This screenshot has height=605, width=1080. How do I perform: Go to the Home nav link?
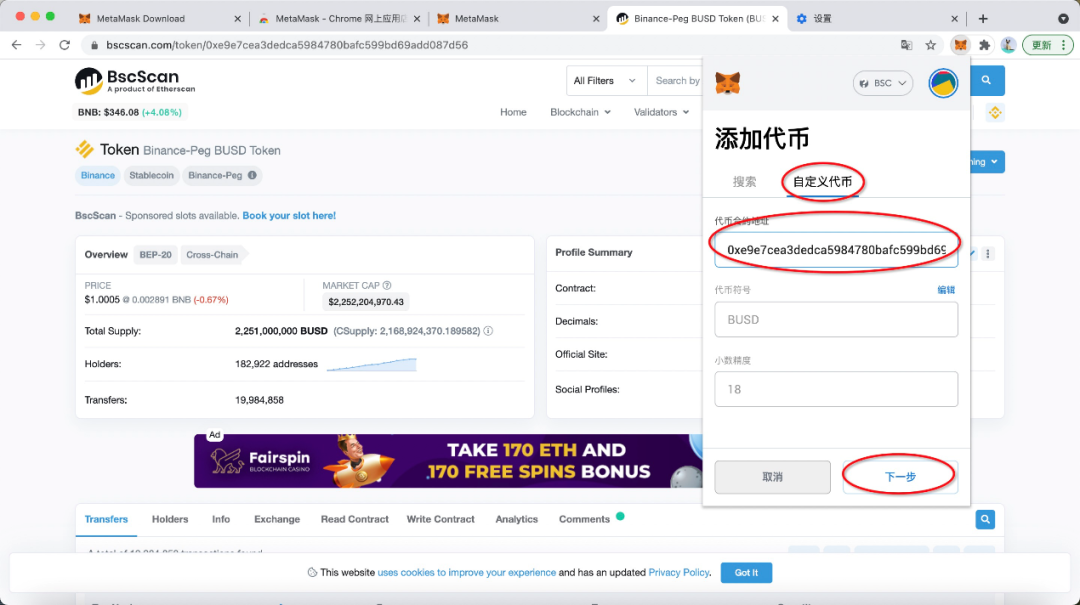pyautogui.click(x=513, y=112)
